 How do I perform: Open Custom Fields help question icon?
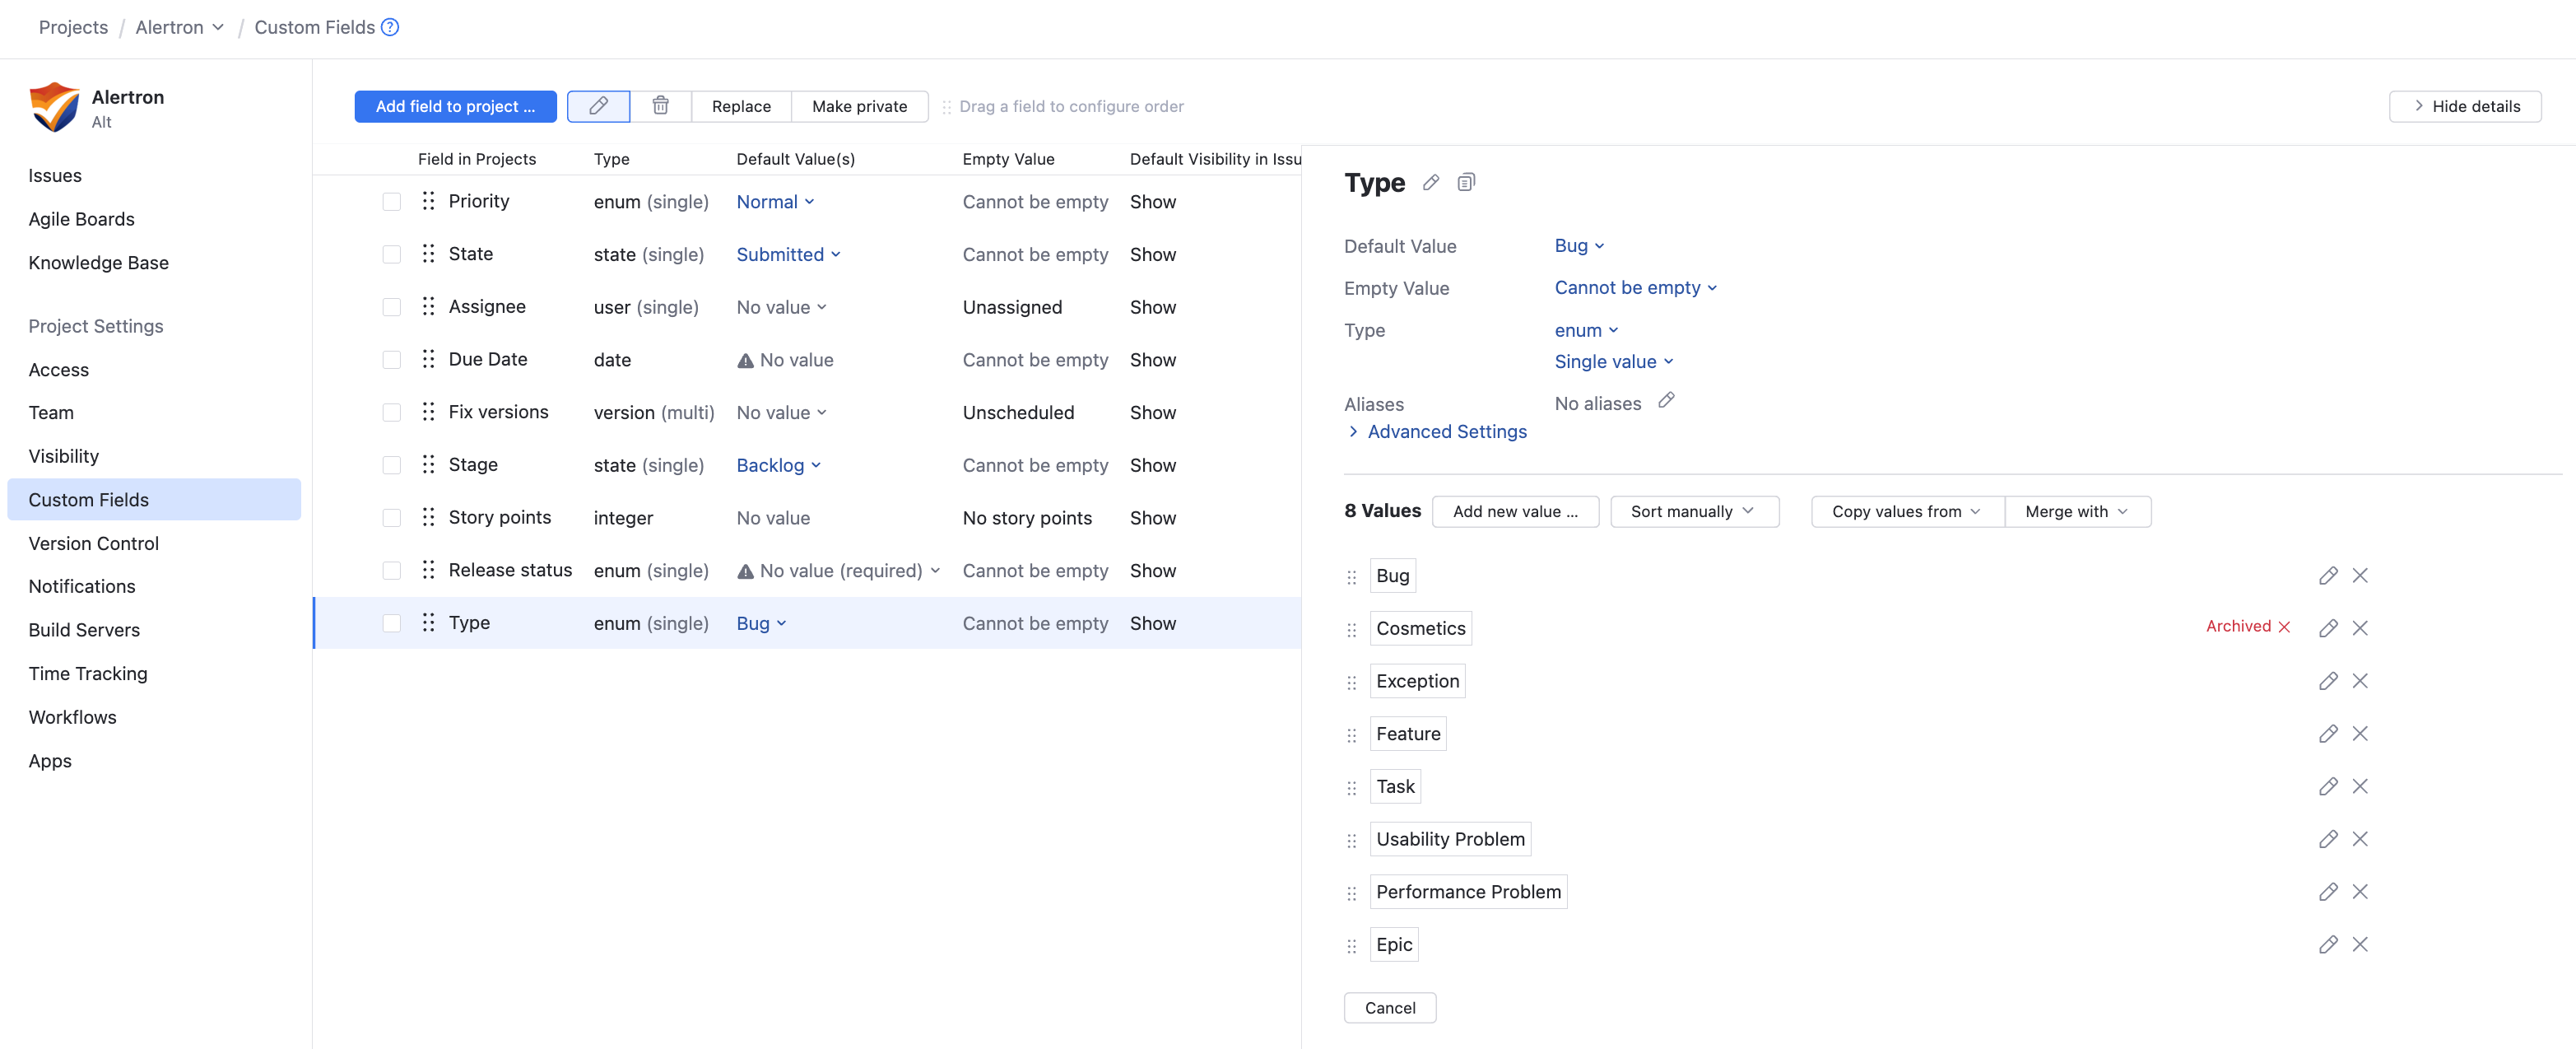point(390,27)
